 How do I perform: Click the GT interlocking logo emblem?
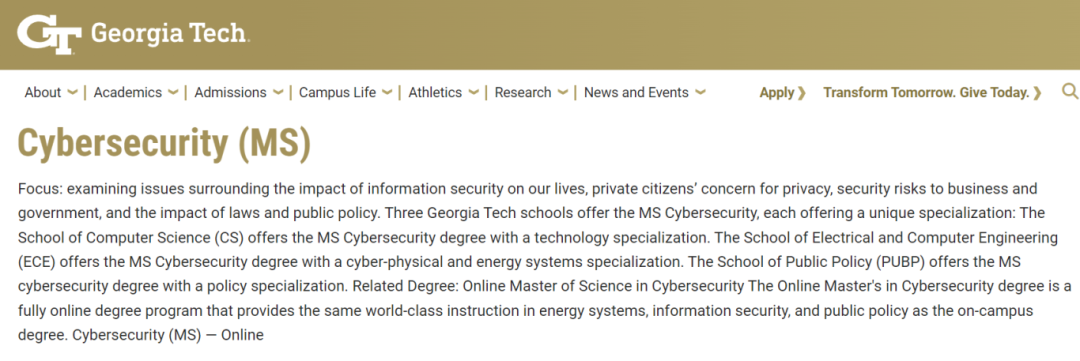click(50, 34)
